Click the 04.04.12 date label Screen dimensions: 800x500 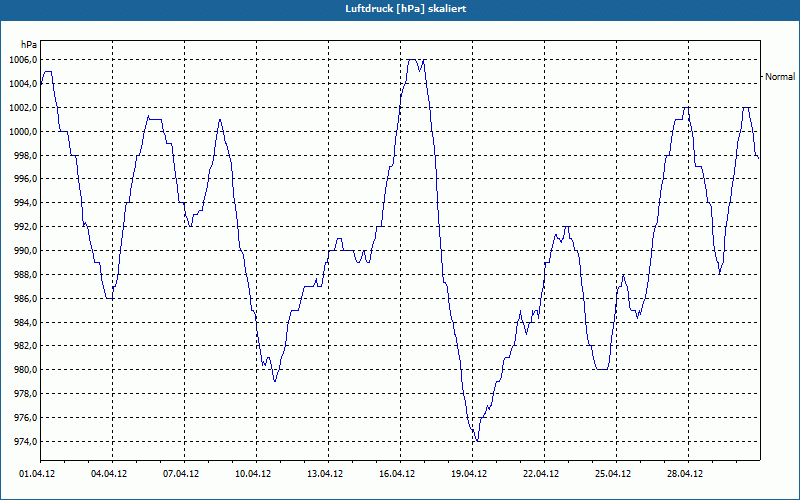[109, 474]
